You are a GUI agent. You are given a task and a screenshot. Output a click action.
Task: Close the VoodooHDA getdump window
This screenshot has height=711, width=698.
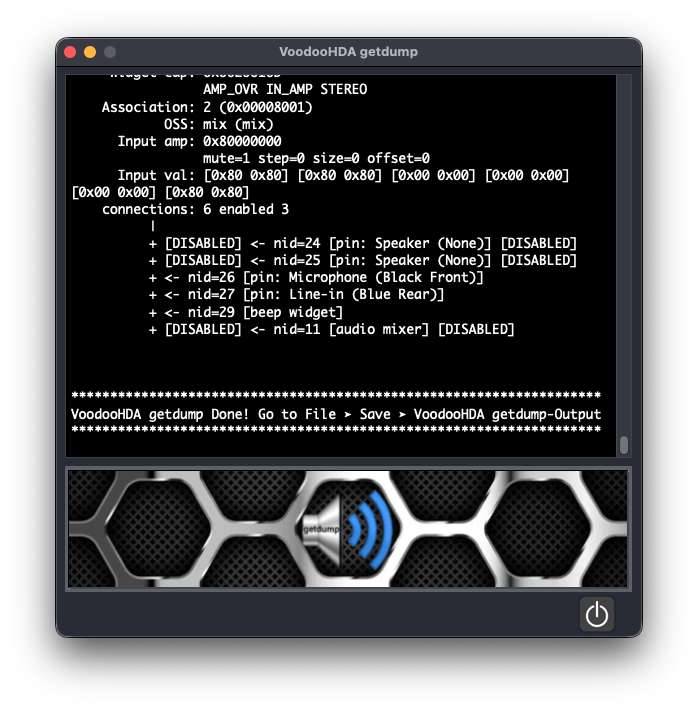70,52
